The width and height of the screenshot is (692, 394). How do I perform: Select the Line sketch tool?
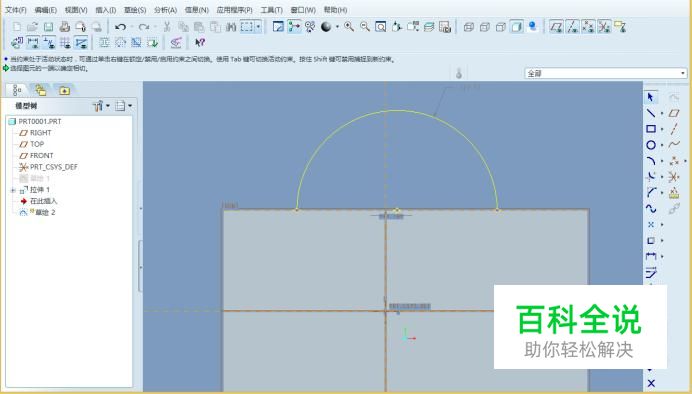(x=651, y=113)
